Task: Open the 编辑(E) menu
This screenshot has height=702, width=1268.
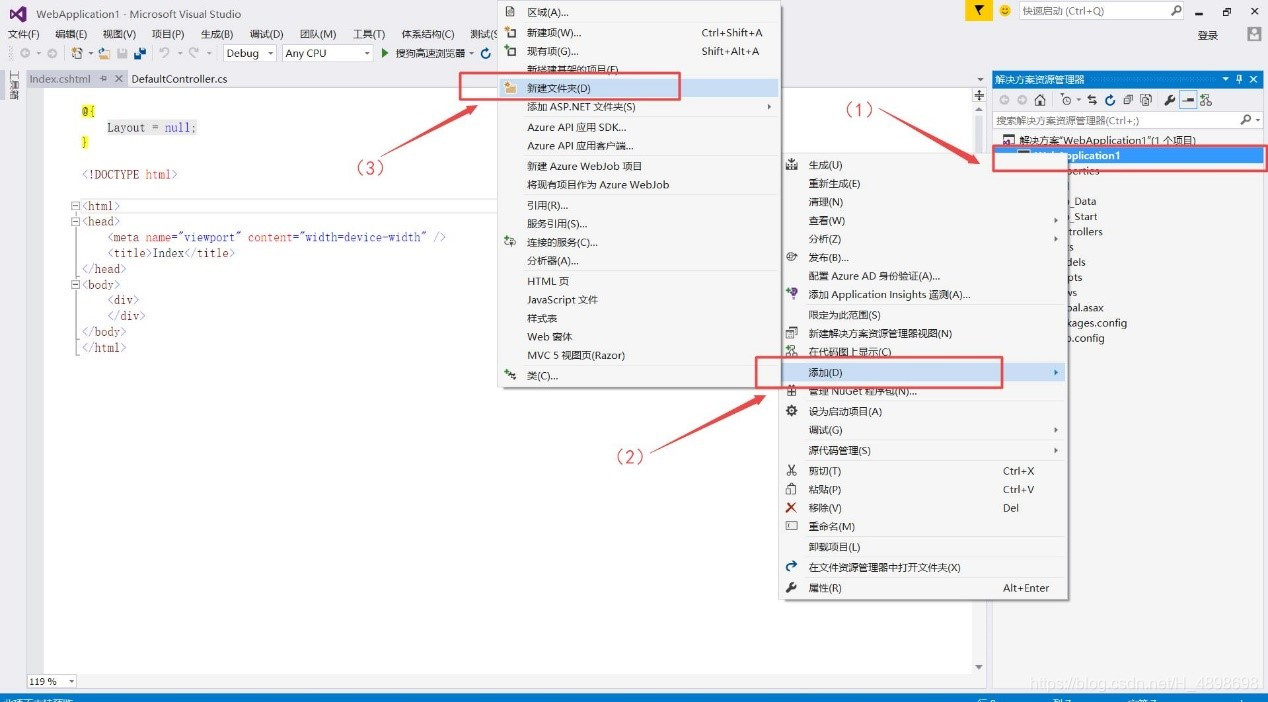Action: click(x=71, y=34)
